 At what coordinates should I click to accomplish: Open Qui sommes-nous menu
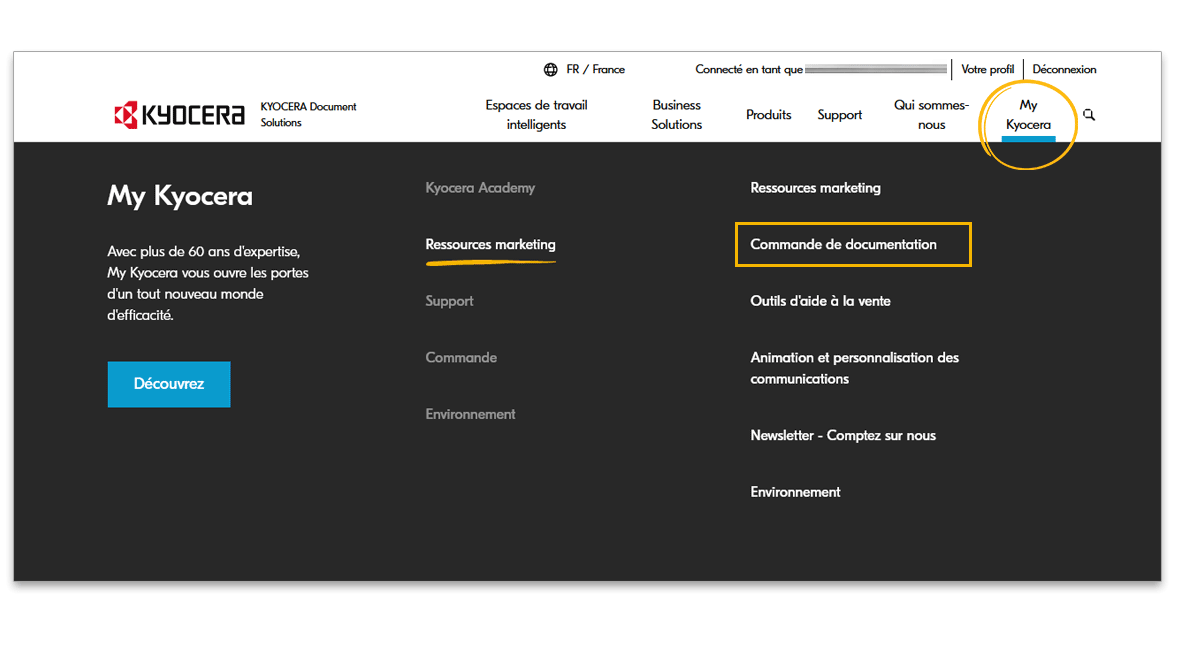coord(931,115)
